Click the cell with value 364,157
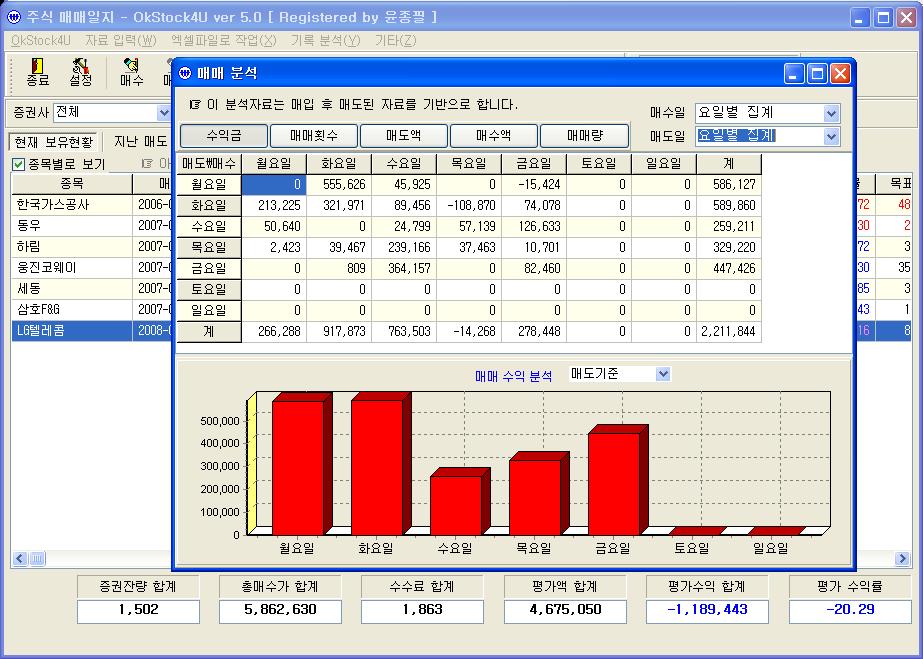Screen dimensions: 923x659 click(x=404, y=269)
